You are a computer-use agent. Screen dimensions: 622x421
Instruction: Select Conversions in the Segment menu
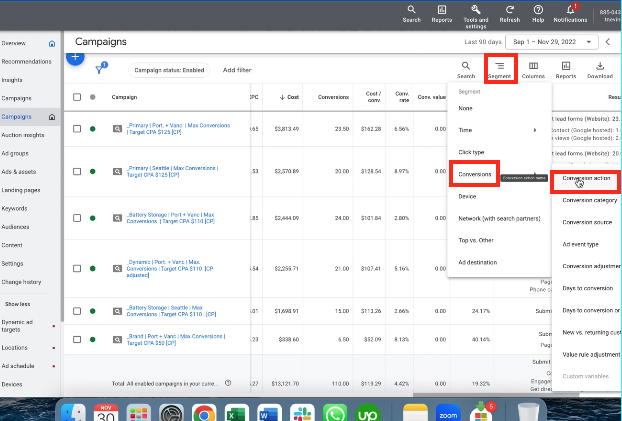(475, 174)
